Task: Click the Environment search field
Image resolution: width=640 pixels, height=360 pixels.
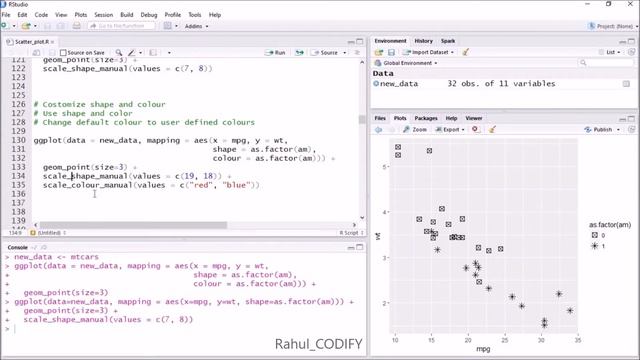Action: pyautogui.click(x=606, y=63)
